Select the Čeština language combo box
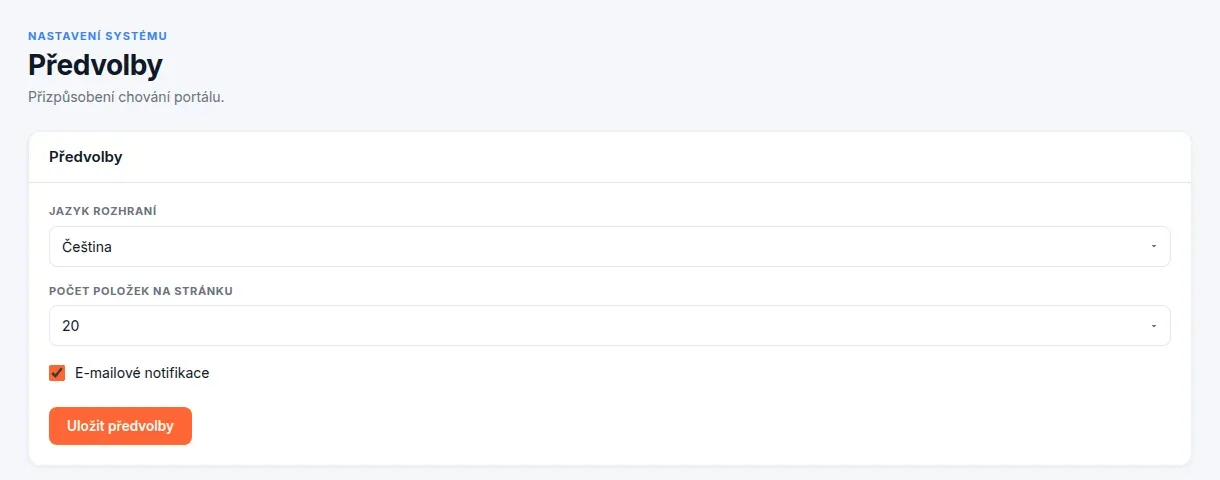The image size is (1220, 480). coord(609,246)
